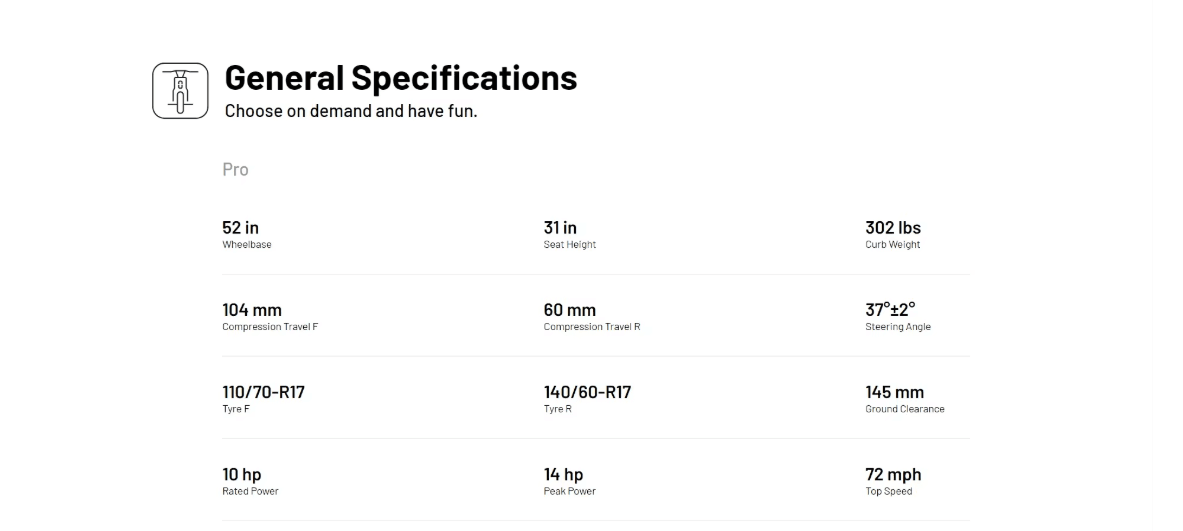Viewport: 1183px width, 531px height.
Task: Click the Ground Clearance label
Action: pyautogui.click(x=904, y=409)
